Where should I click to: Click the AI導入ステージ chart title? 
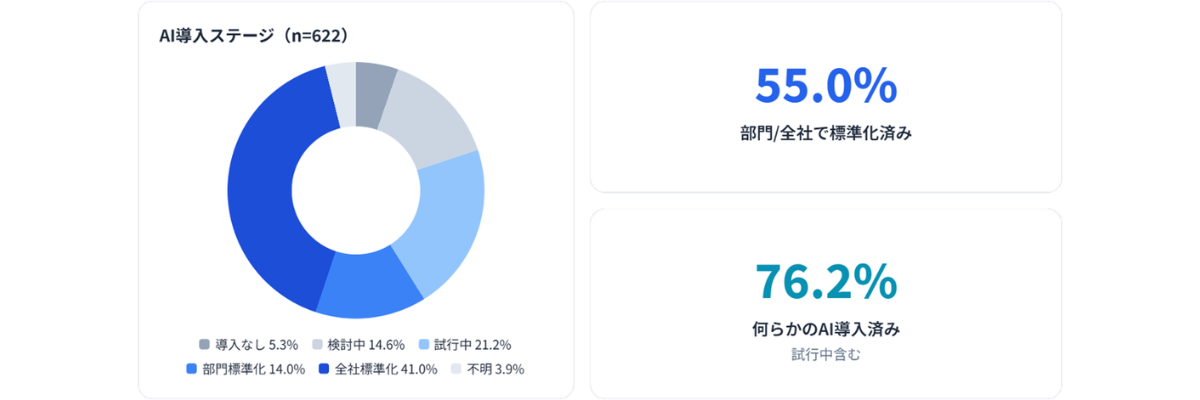253,36
